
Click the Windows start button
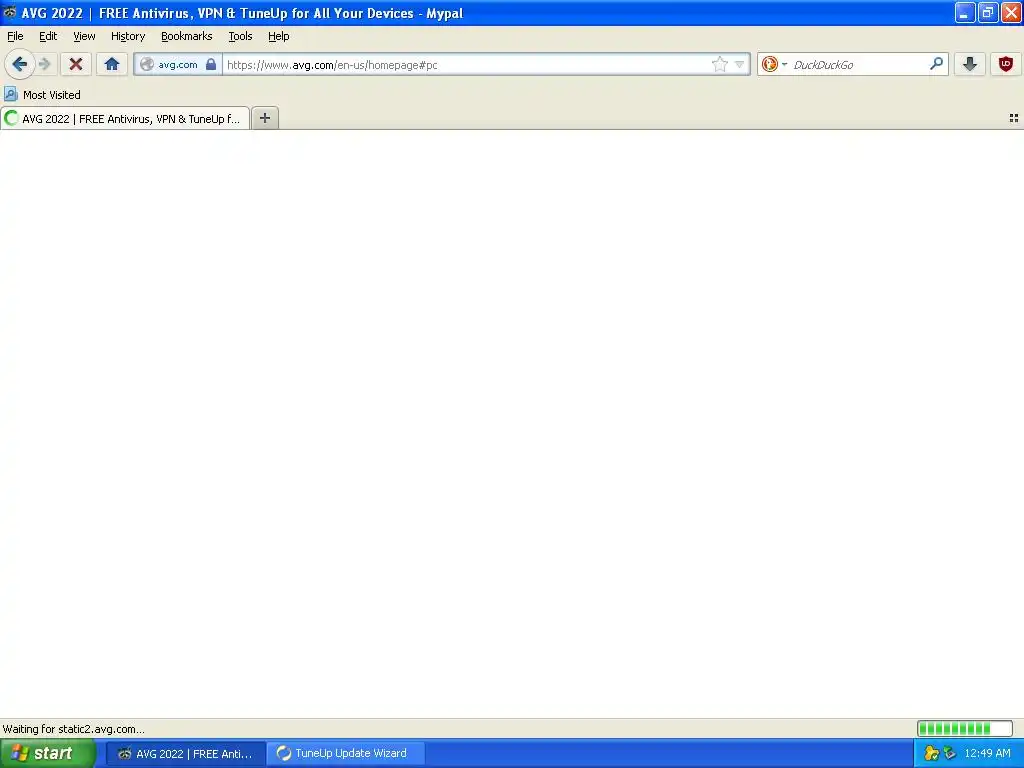pos(48,753)
